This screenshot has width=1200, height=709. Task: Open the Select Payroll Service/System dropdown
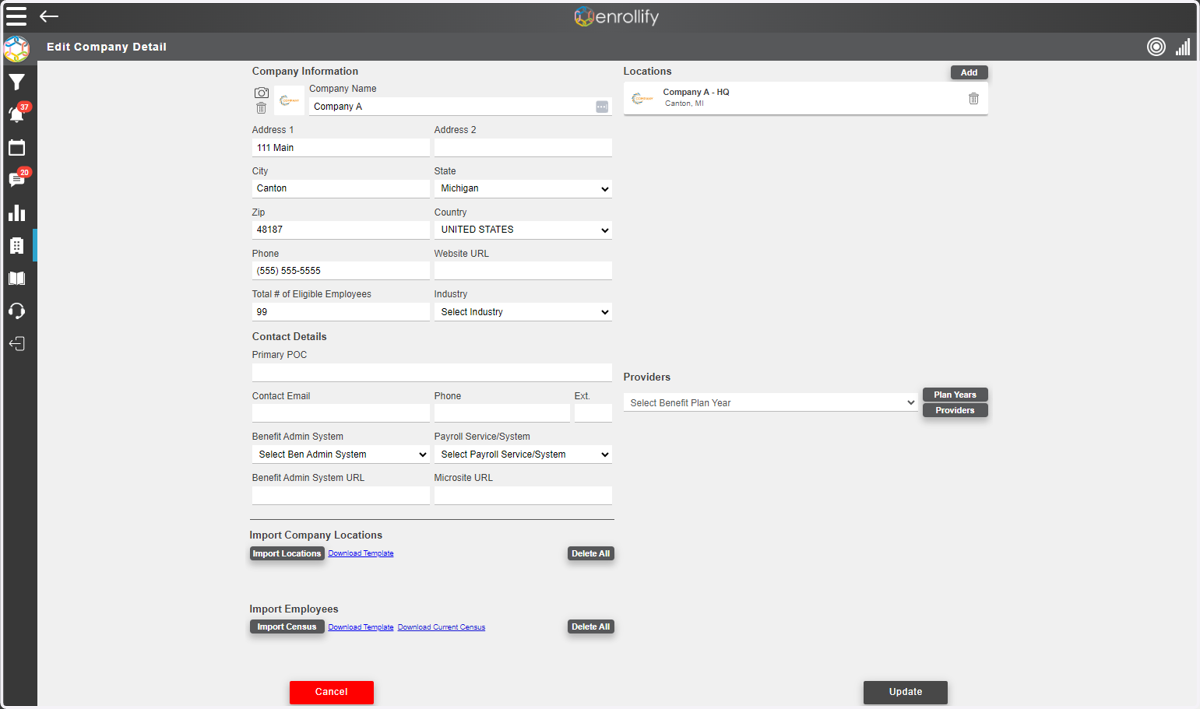523,454
